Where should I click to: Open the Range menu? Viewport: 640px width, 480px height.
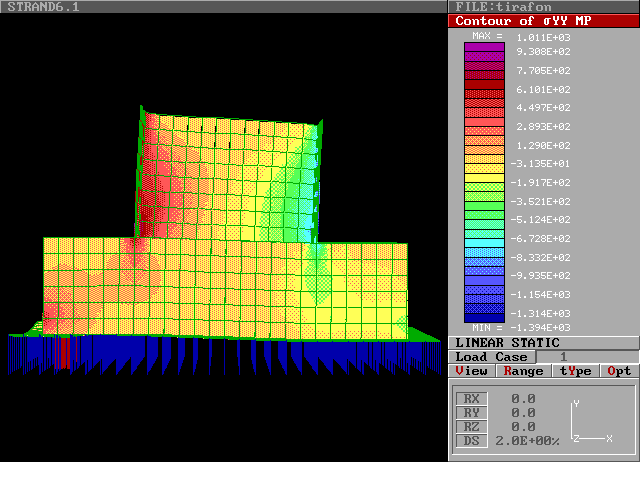click(x=523, y=371)
